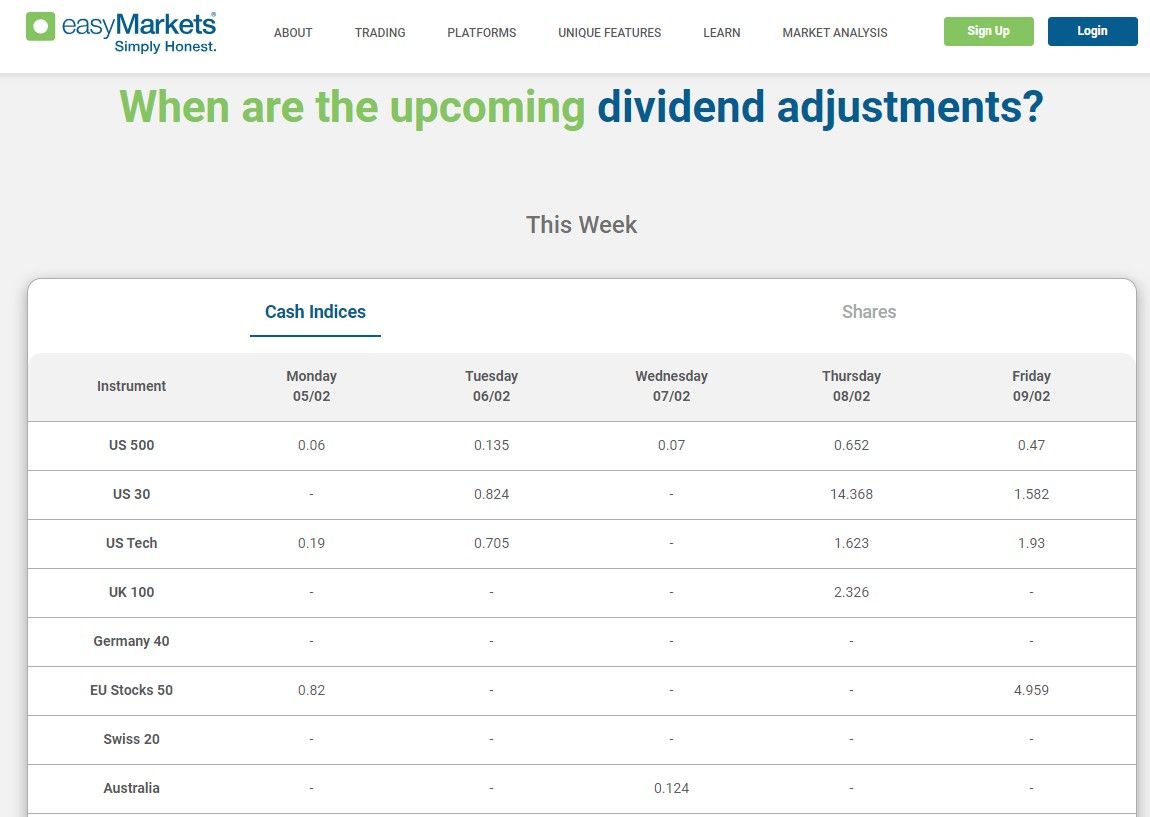Click the 'This Week' heading
Image resolution: width=1150 pixels, height=817 pixels.
[x=582, y=225]
